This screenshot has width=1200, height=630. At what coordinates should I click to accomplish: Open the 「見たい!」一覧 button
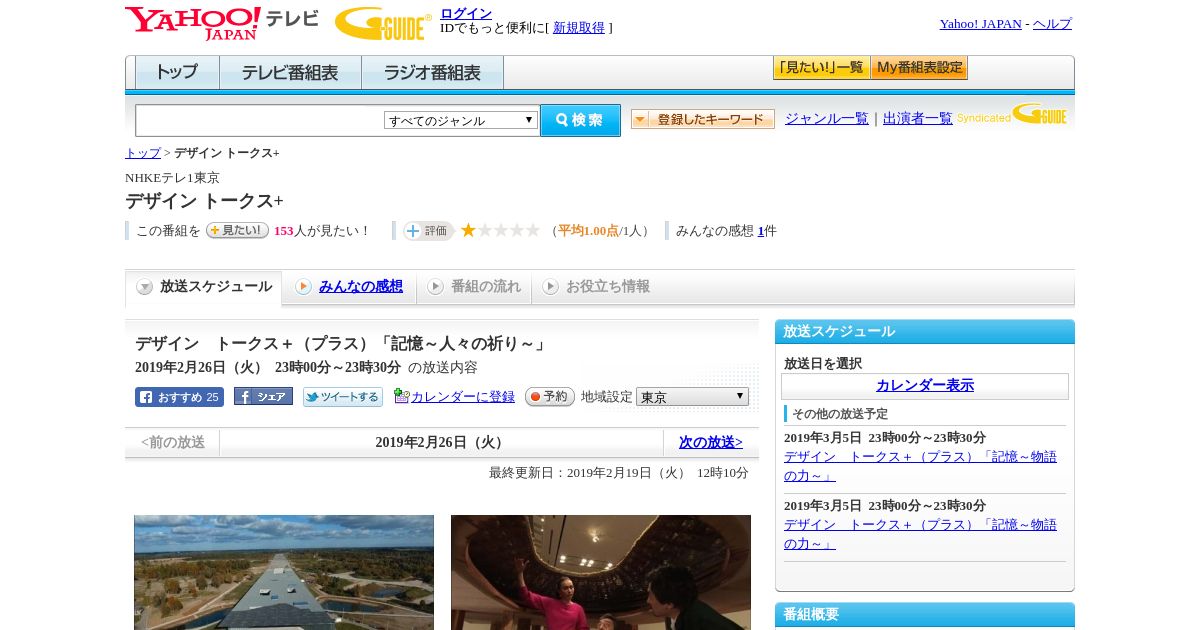point(821,68)
